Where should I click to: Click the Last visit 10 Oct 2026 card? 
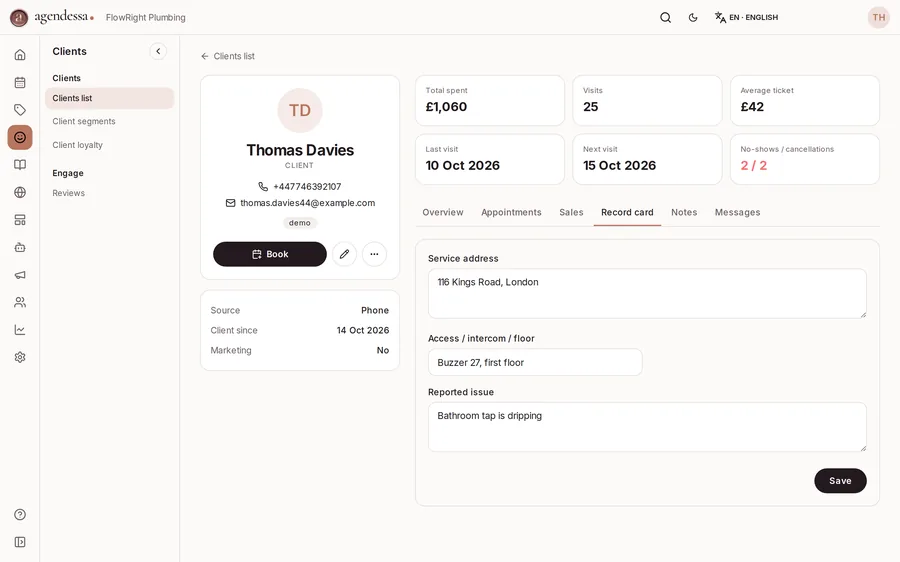(x=490, y=159)
